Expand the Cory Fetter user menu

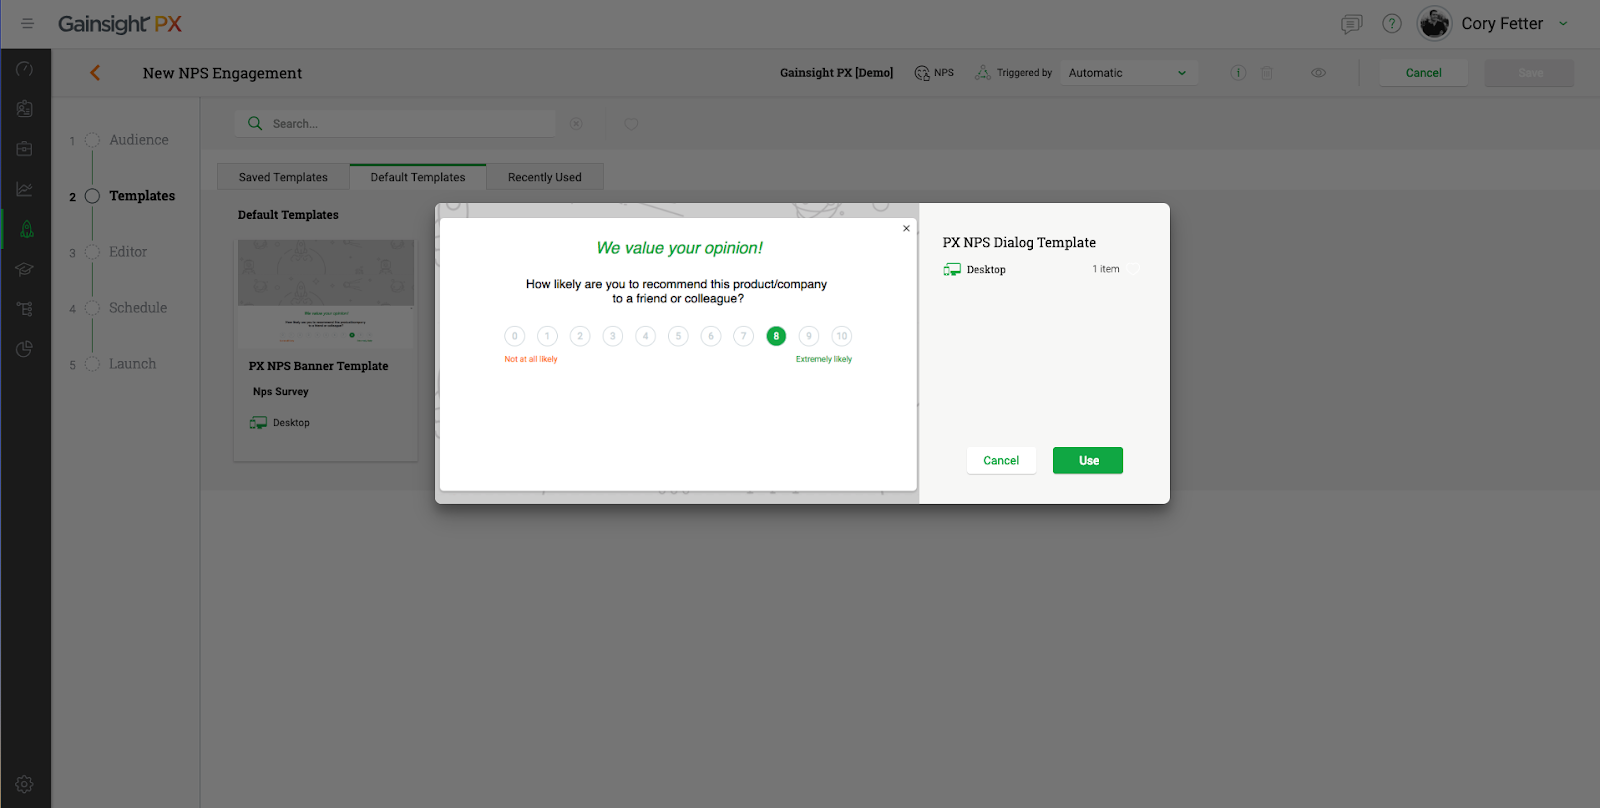1563,23
